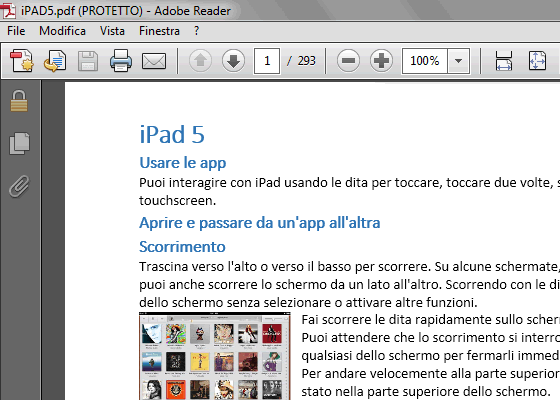Click the total page count 293
The width and height of the screenshot is (560, 400).
coord(306,61)
